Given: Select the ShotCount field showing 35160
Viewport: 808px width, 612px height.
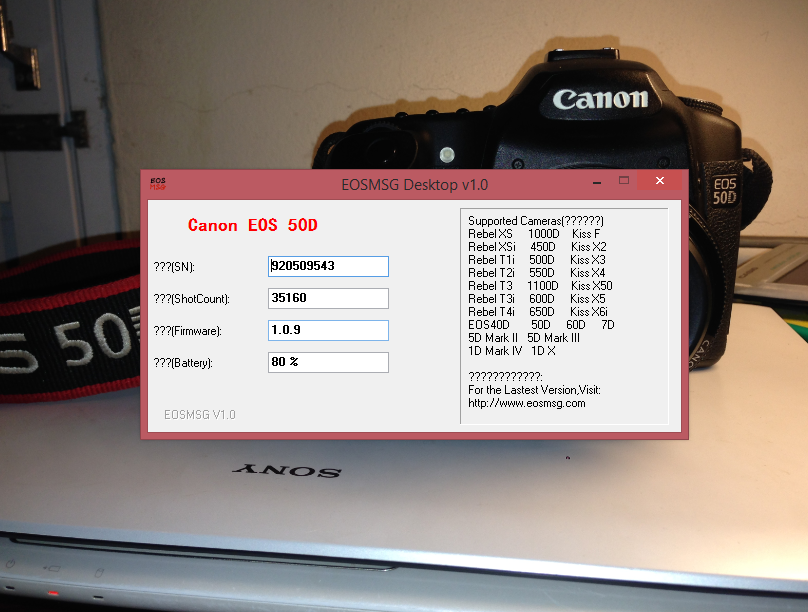Looking at the screenshot, I should pos(328,298).
